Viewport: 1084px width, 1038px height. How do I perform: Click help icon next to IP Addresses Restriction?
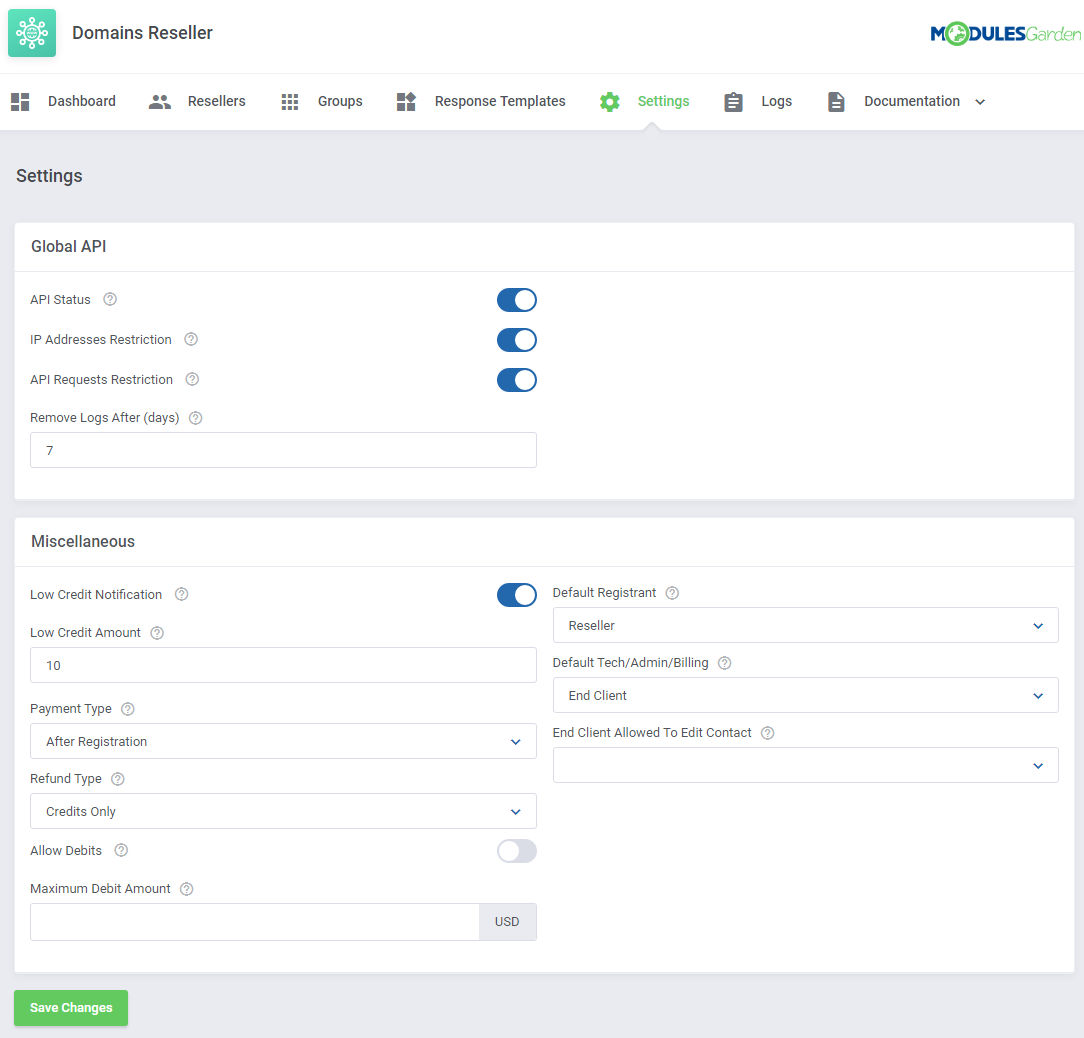pos(191,340)
